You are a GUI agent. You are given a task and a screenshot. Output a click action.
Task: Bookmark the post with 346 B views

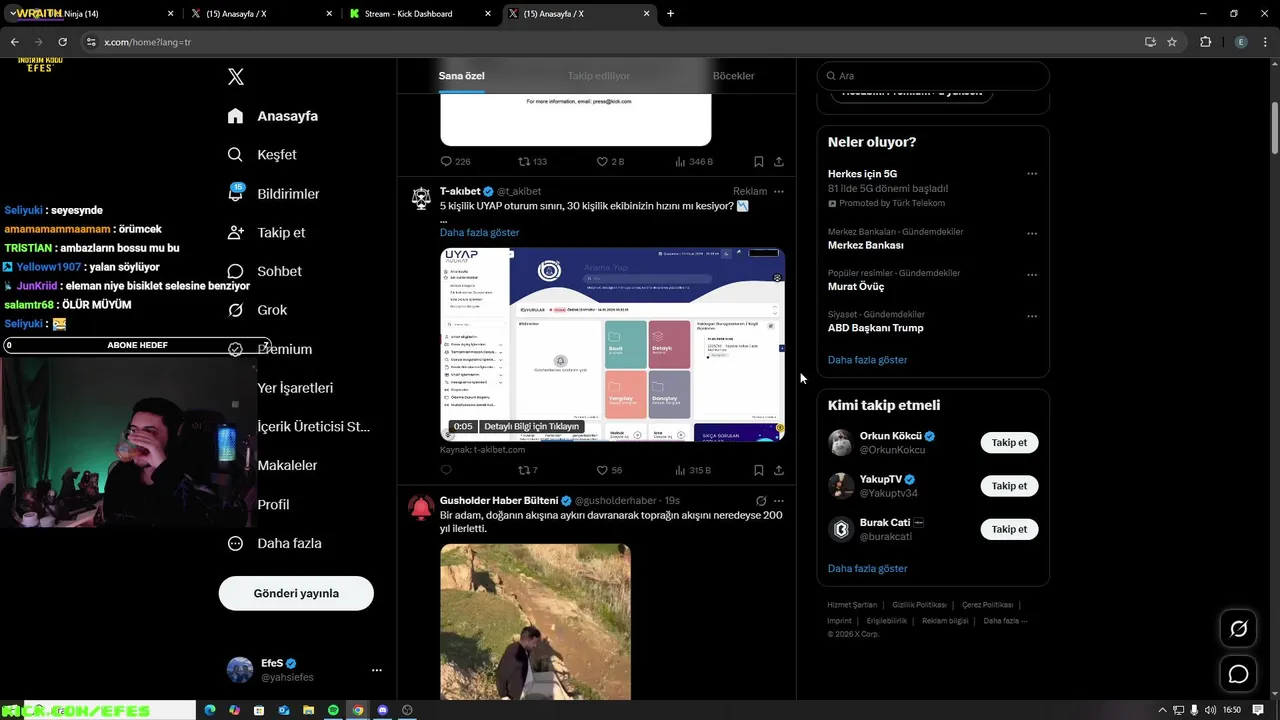(x=759, y=161)
